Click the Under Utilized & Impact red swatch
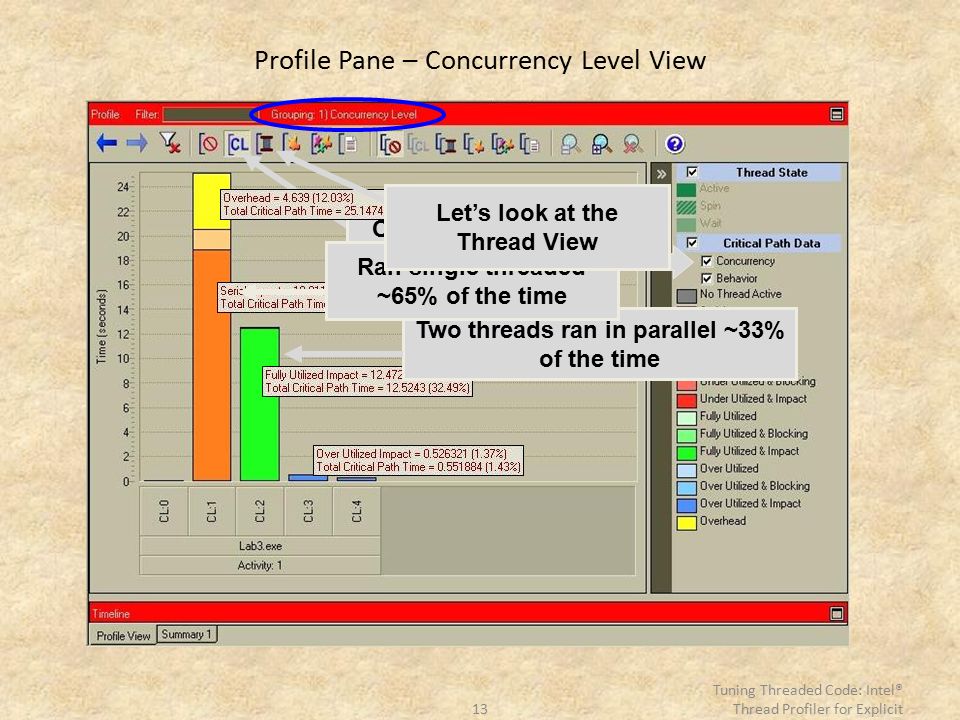Image resolution: width=960 pixels, height=720 pixels. [x=686, y=400]
